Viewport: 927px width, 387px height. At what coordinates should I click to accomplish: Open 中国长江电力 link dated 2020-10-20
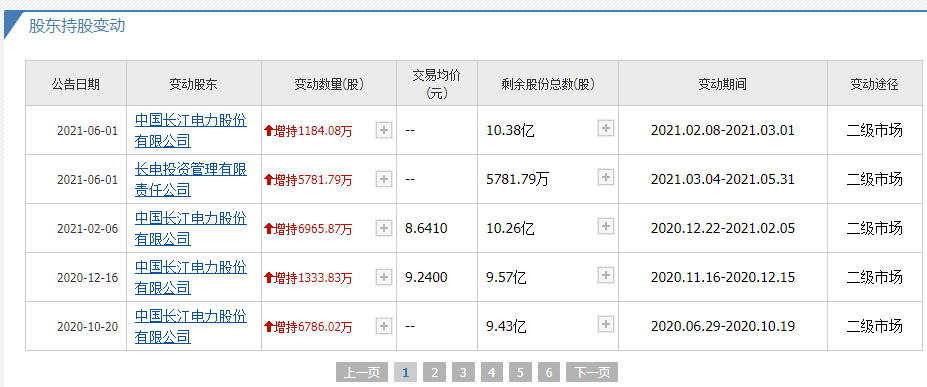coord(191,327)
